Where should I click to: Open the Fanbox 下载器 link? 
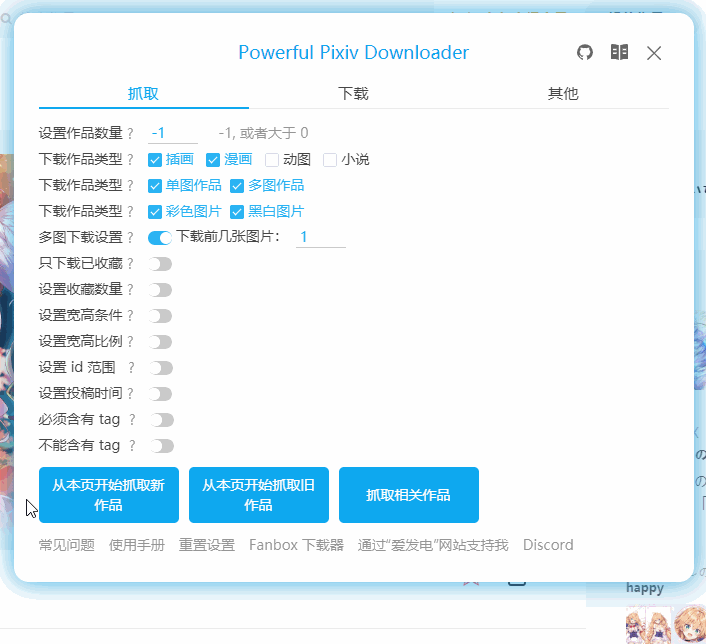click(296, 545)
